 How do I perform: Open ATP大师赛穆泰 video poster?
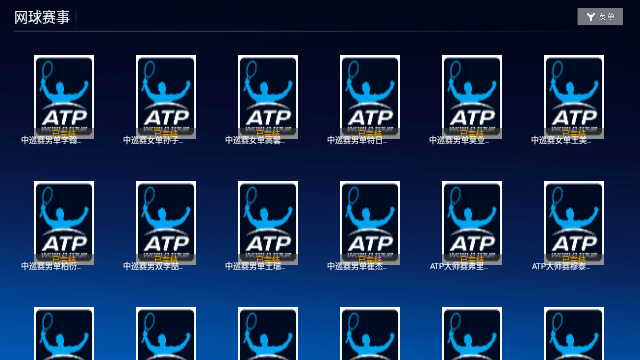point(574,223)
